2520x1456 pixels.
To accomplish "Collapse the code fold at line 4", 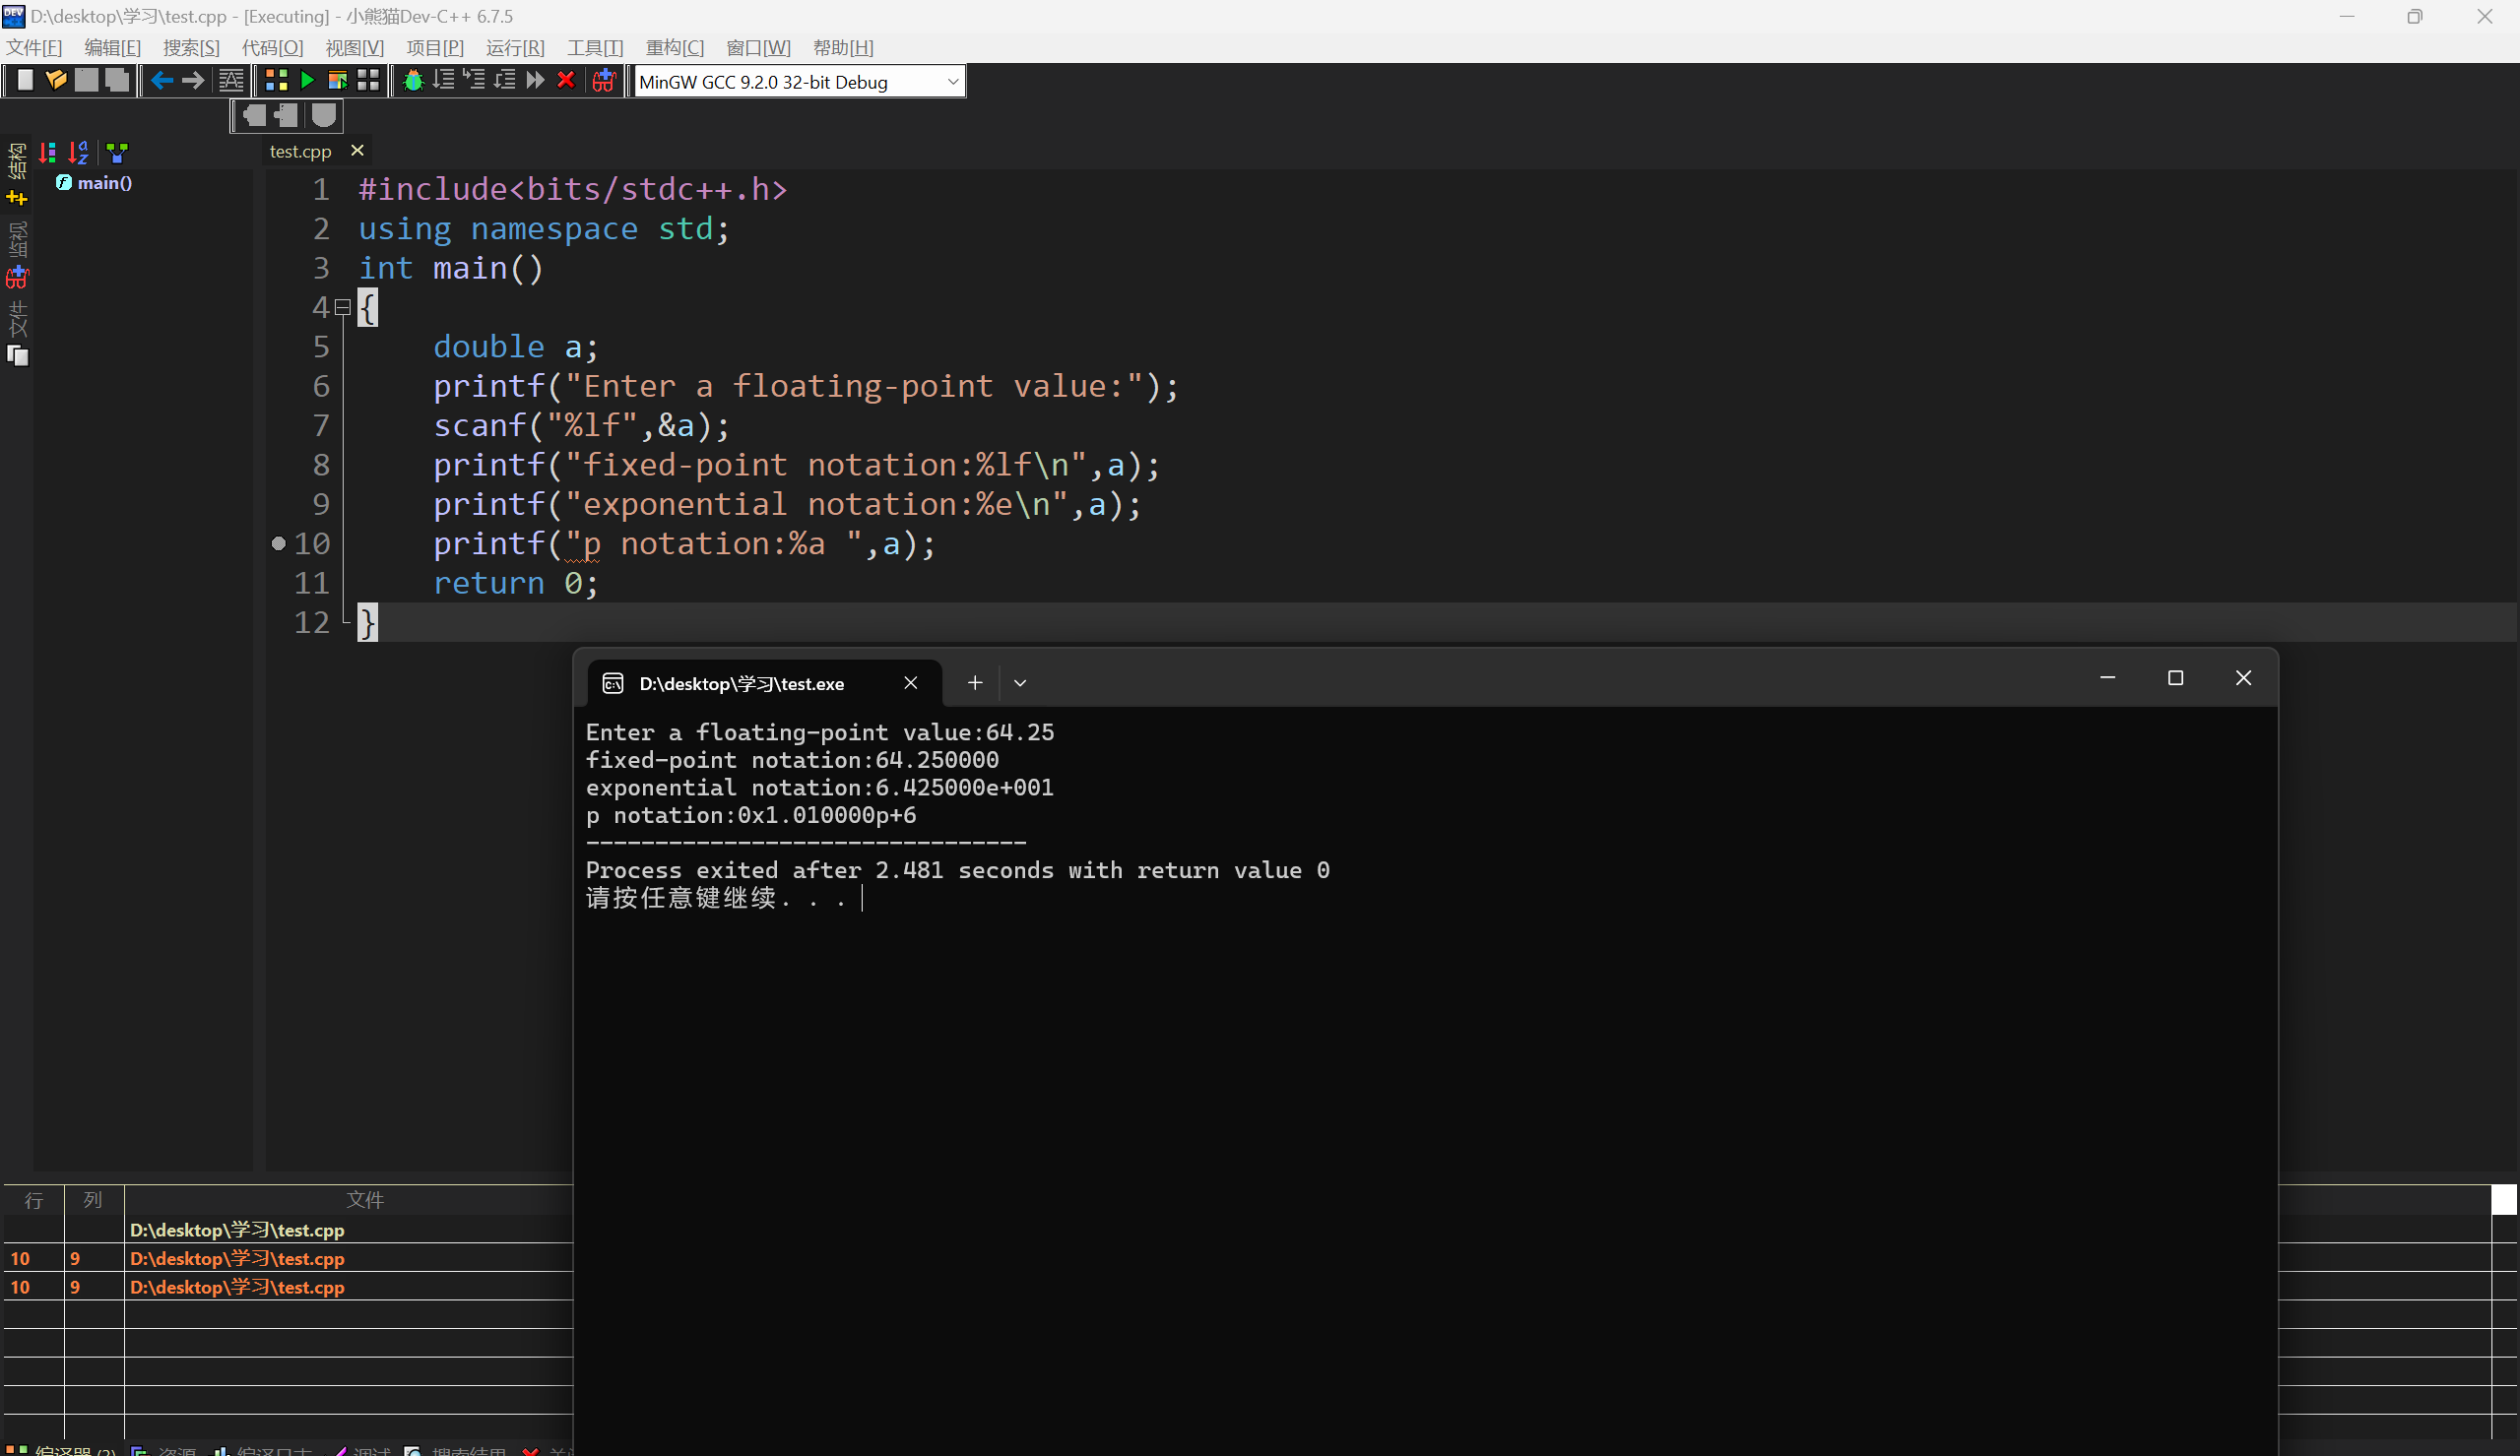I will 343,308.
